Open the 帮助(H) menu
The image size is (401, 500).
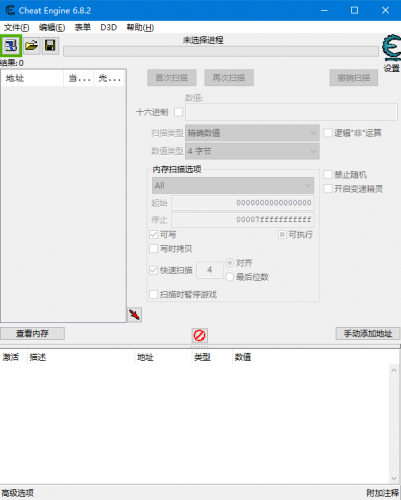pyautogui.click(x=140, y=27)
